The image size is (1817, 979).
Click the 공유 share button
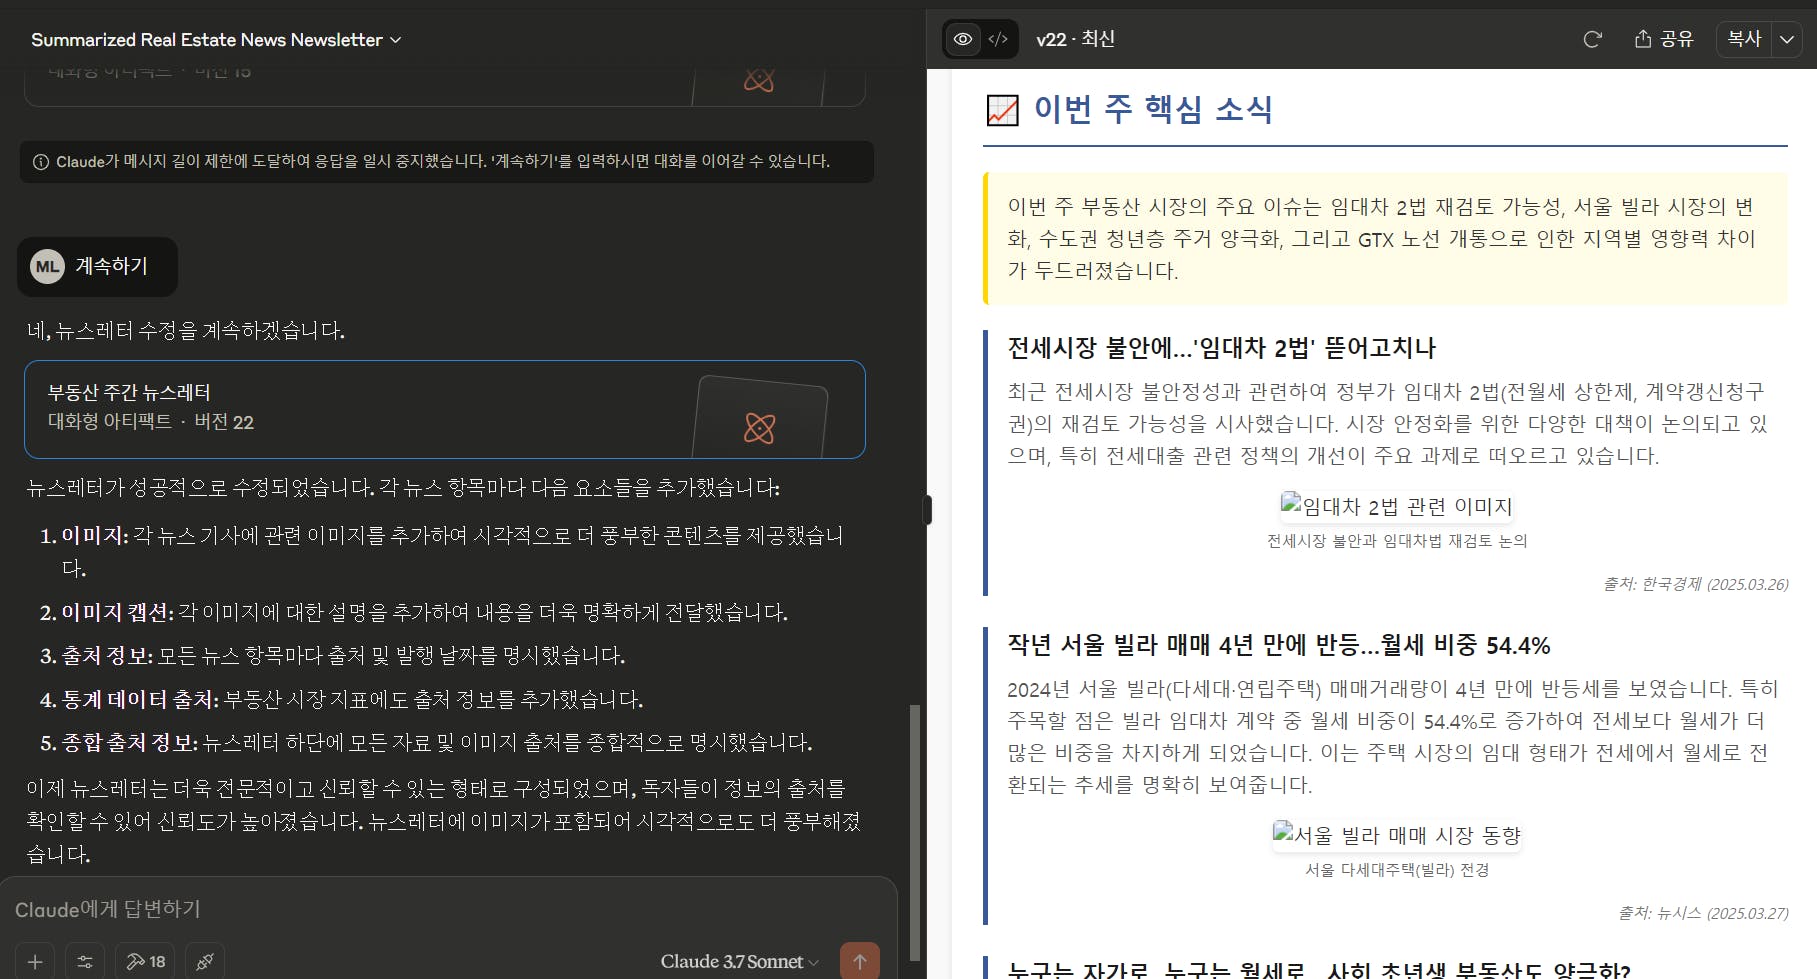click(1664, 39)
